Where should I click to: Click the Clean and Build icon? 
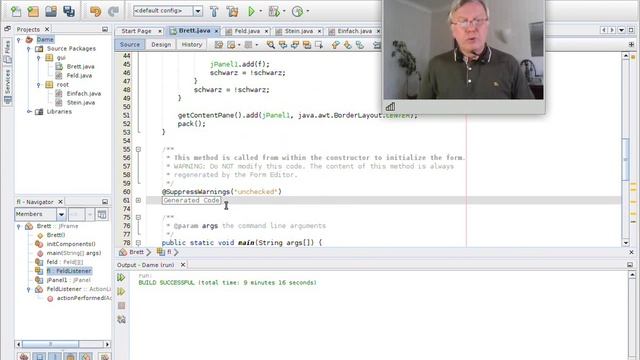[x=232, y=11]
